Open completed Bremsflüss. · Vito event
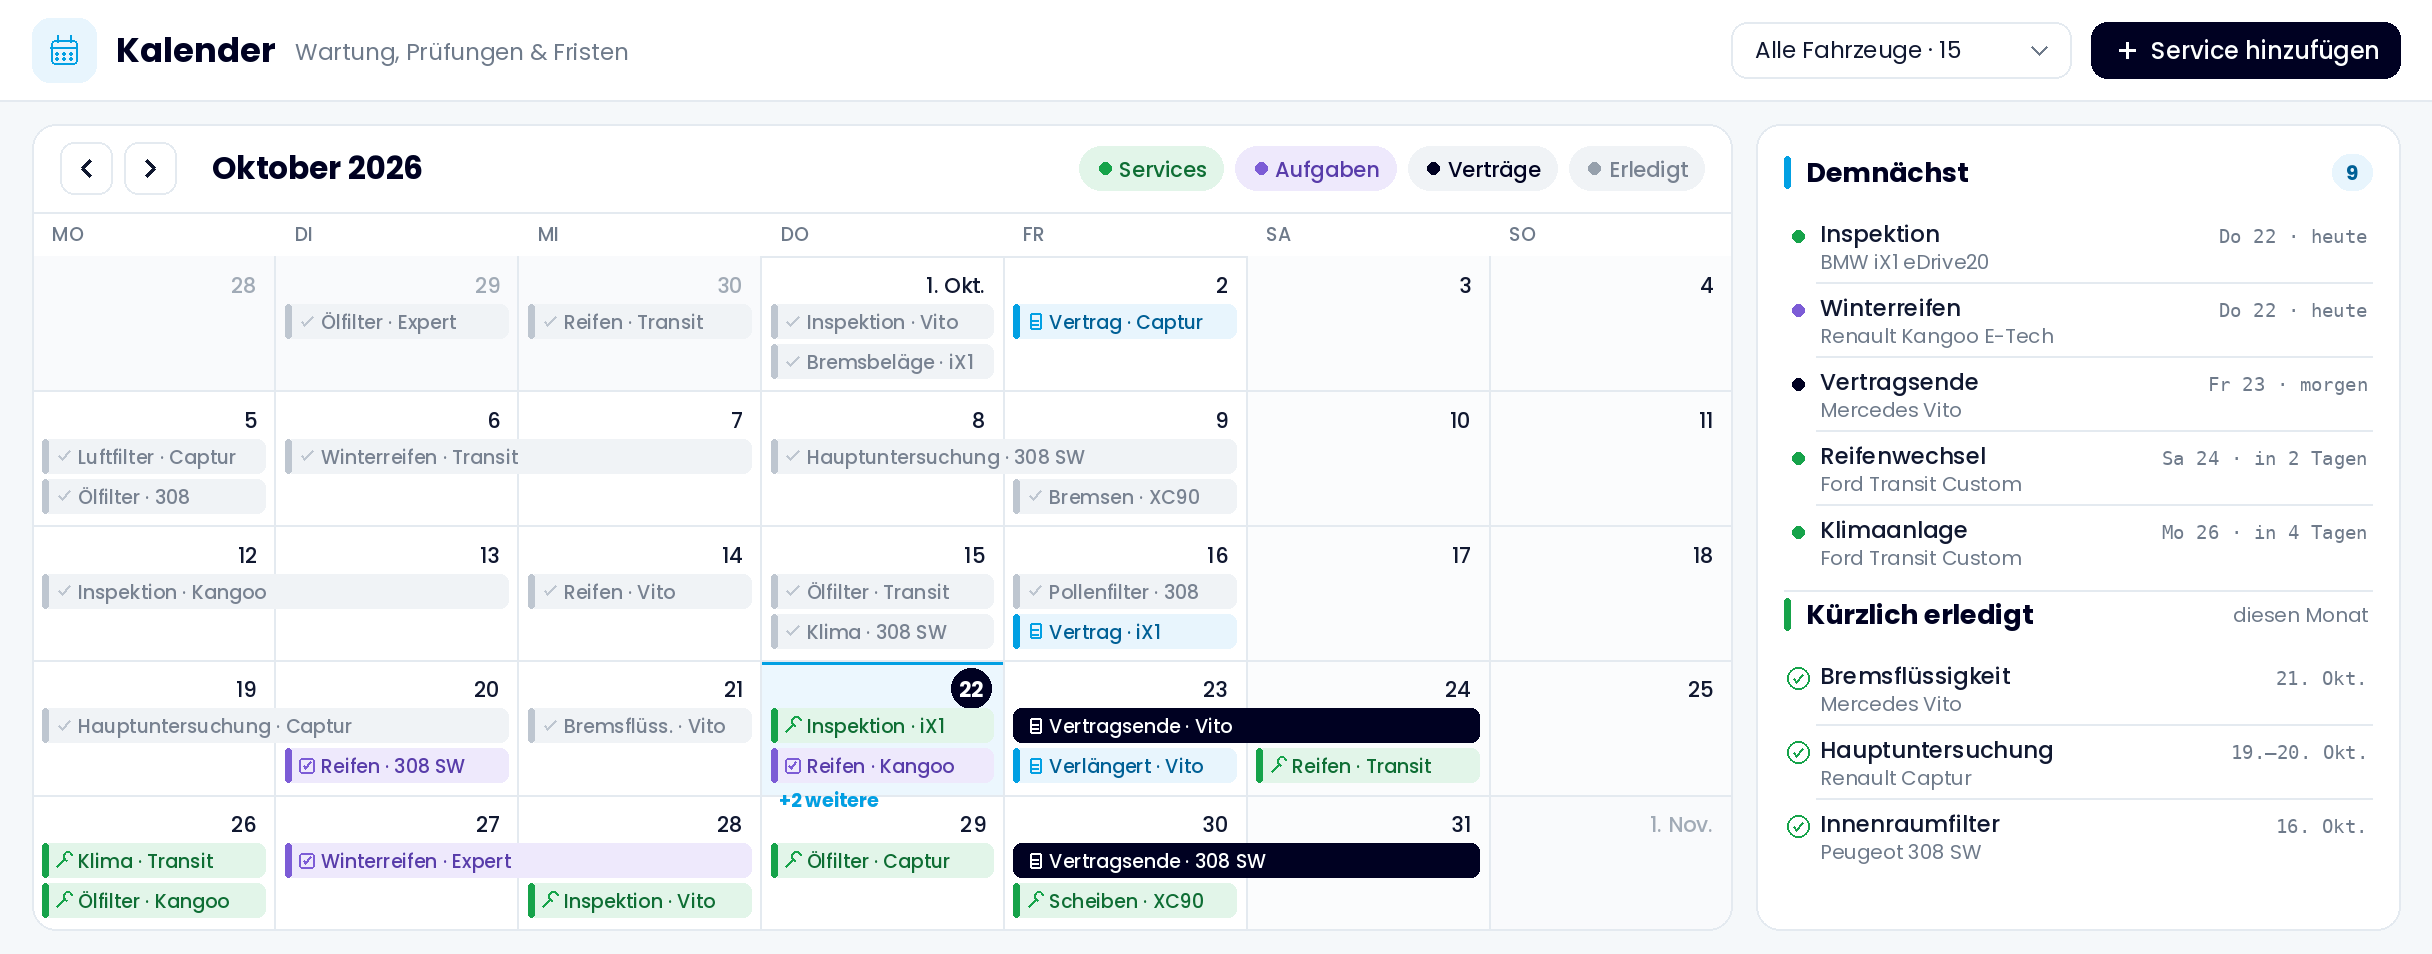 click(640, 726)
